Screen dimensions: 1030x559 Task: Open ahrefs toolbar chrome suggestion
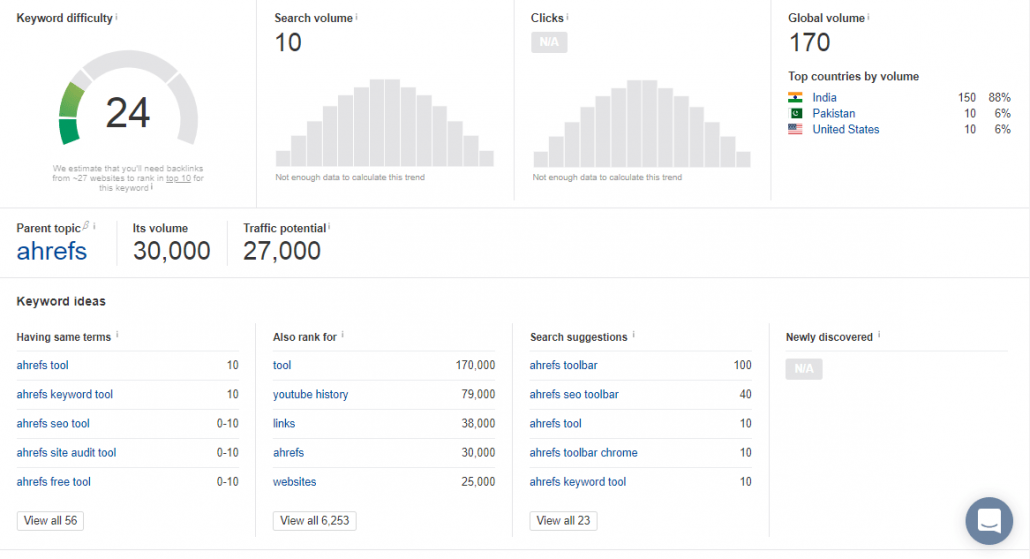tap(583, 453)
